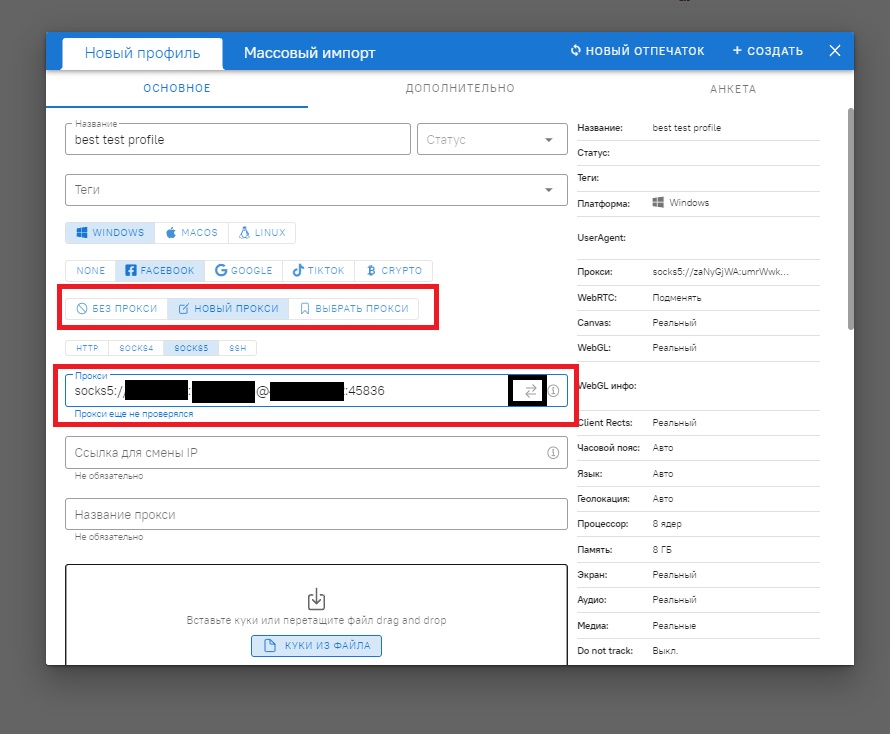Click the New fingerprint refresh button

coord(637,51)
